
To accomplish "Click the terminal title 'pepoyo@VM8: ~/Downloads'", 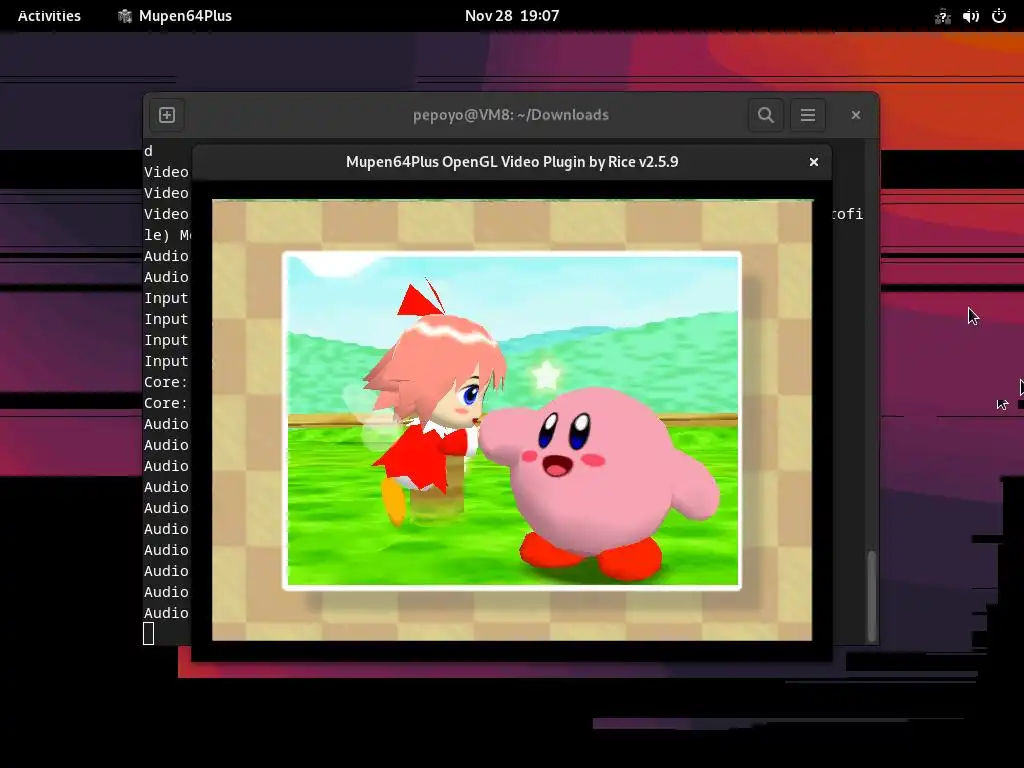I will tap(511, 115).
